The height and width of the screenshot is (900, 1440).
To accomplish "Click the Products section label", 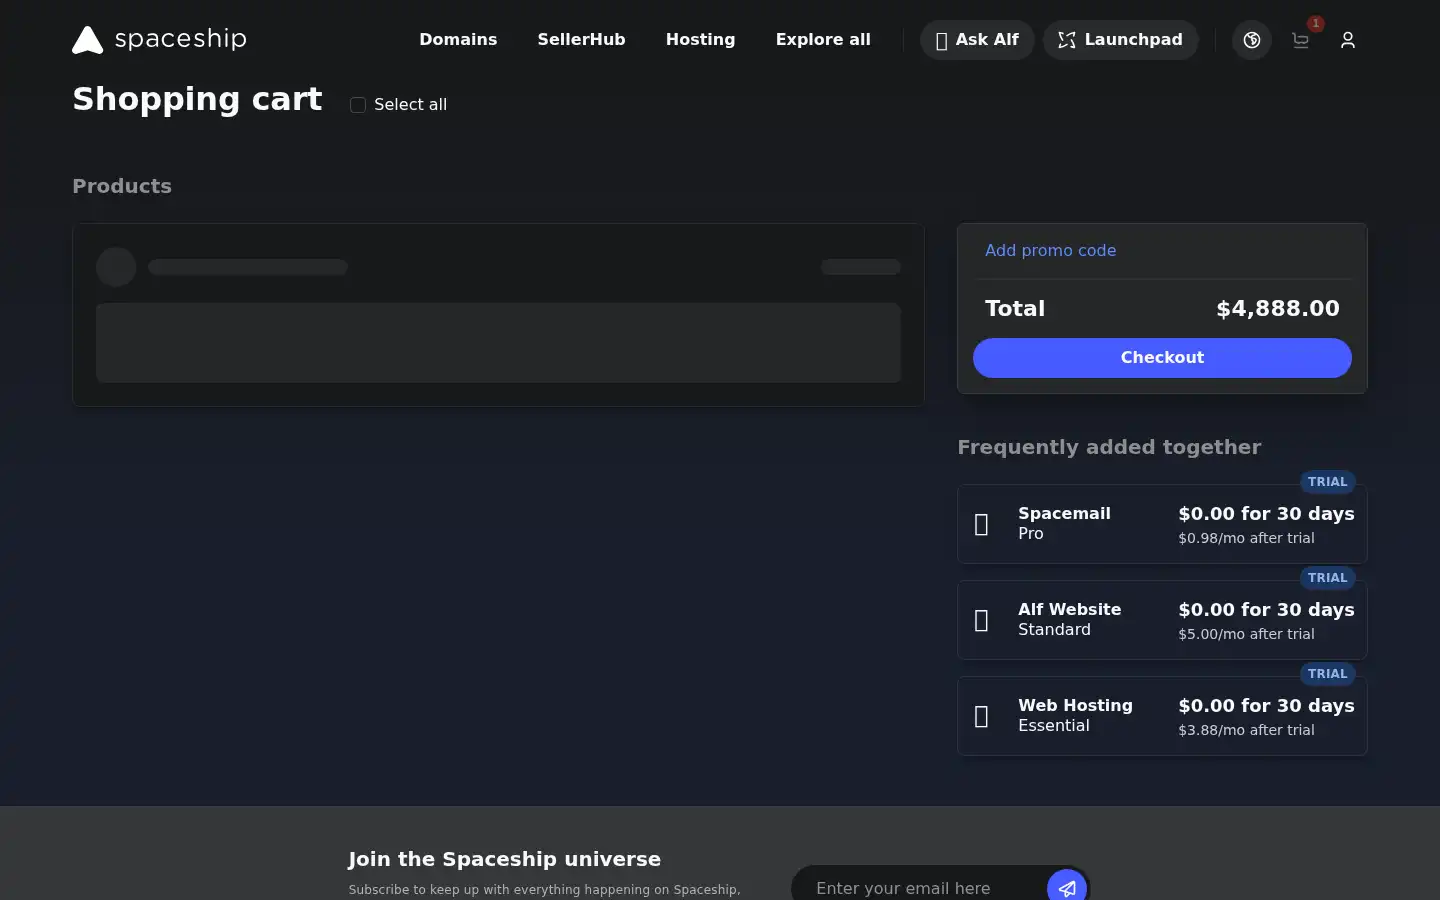I will tap(122, 186).
